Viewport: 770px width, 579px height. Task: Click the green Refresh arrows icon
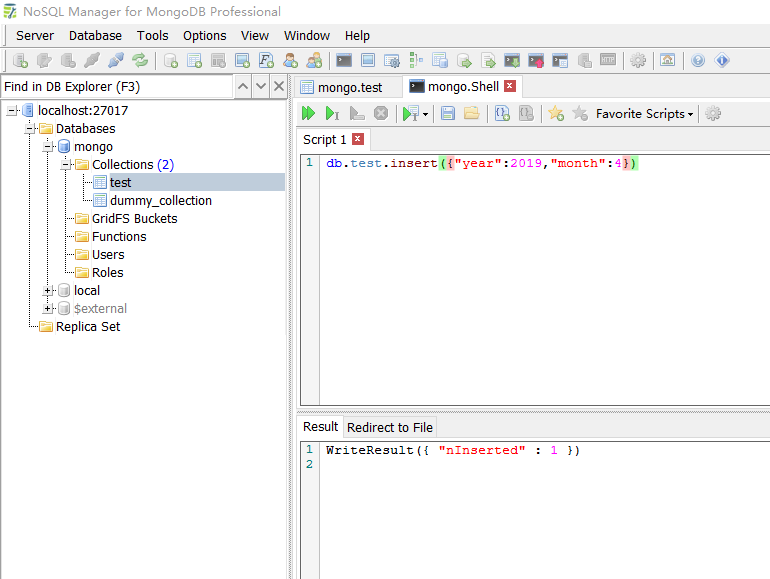[x=140, y=60]
